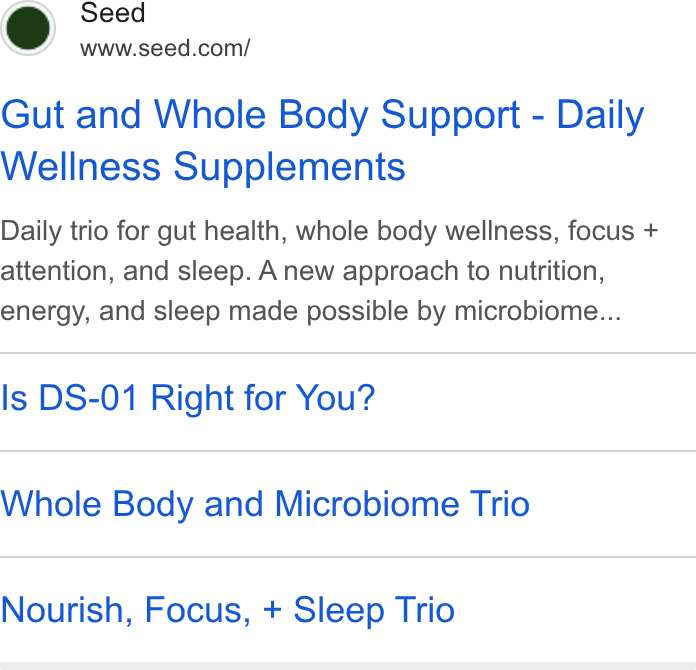Click divider between DS-01 and Whole Body sitelinks

(x=348, y=451)
